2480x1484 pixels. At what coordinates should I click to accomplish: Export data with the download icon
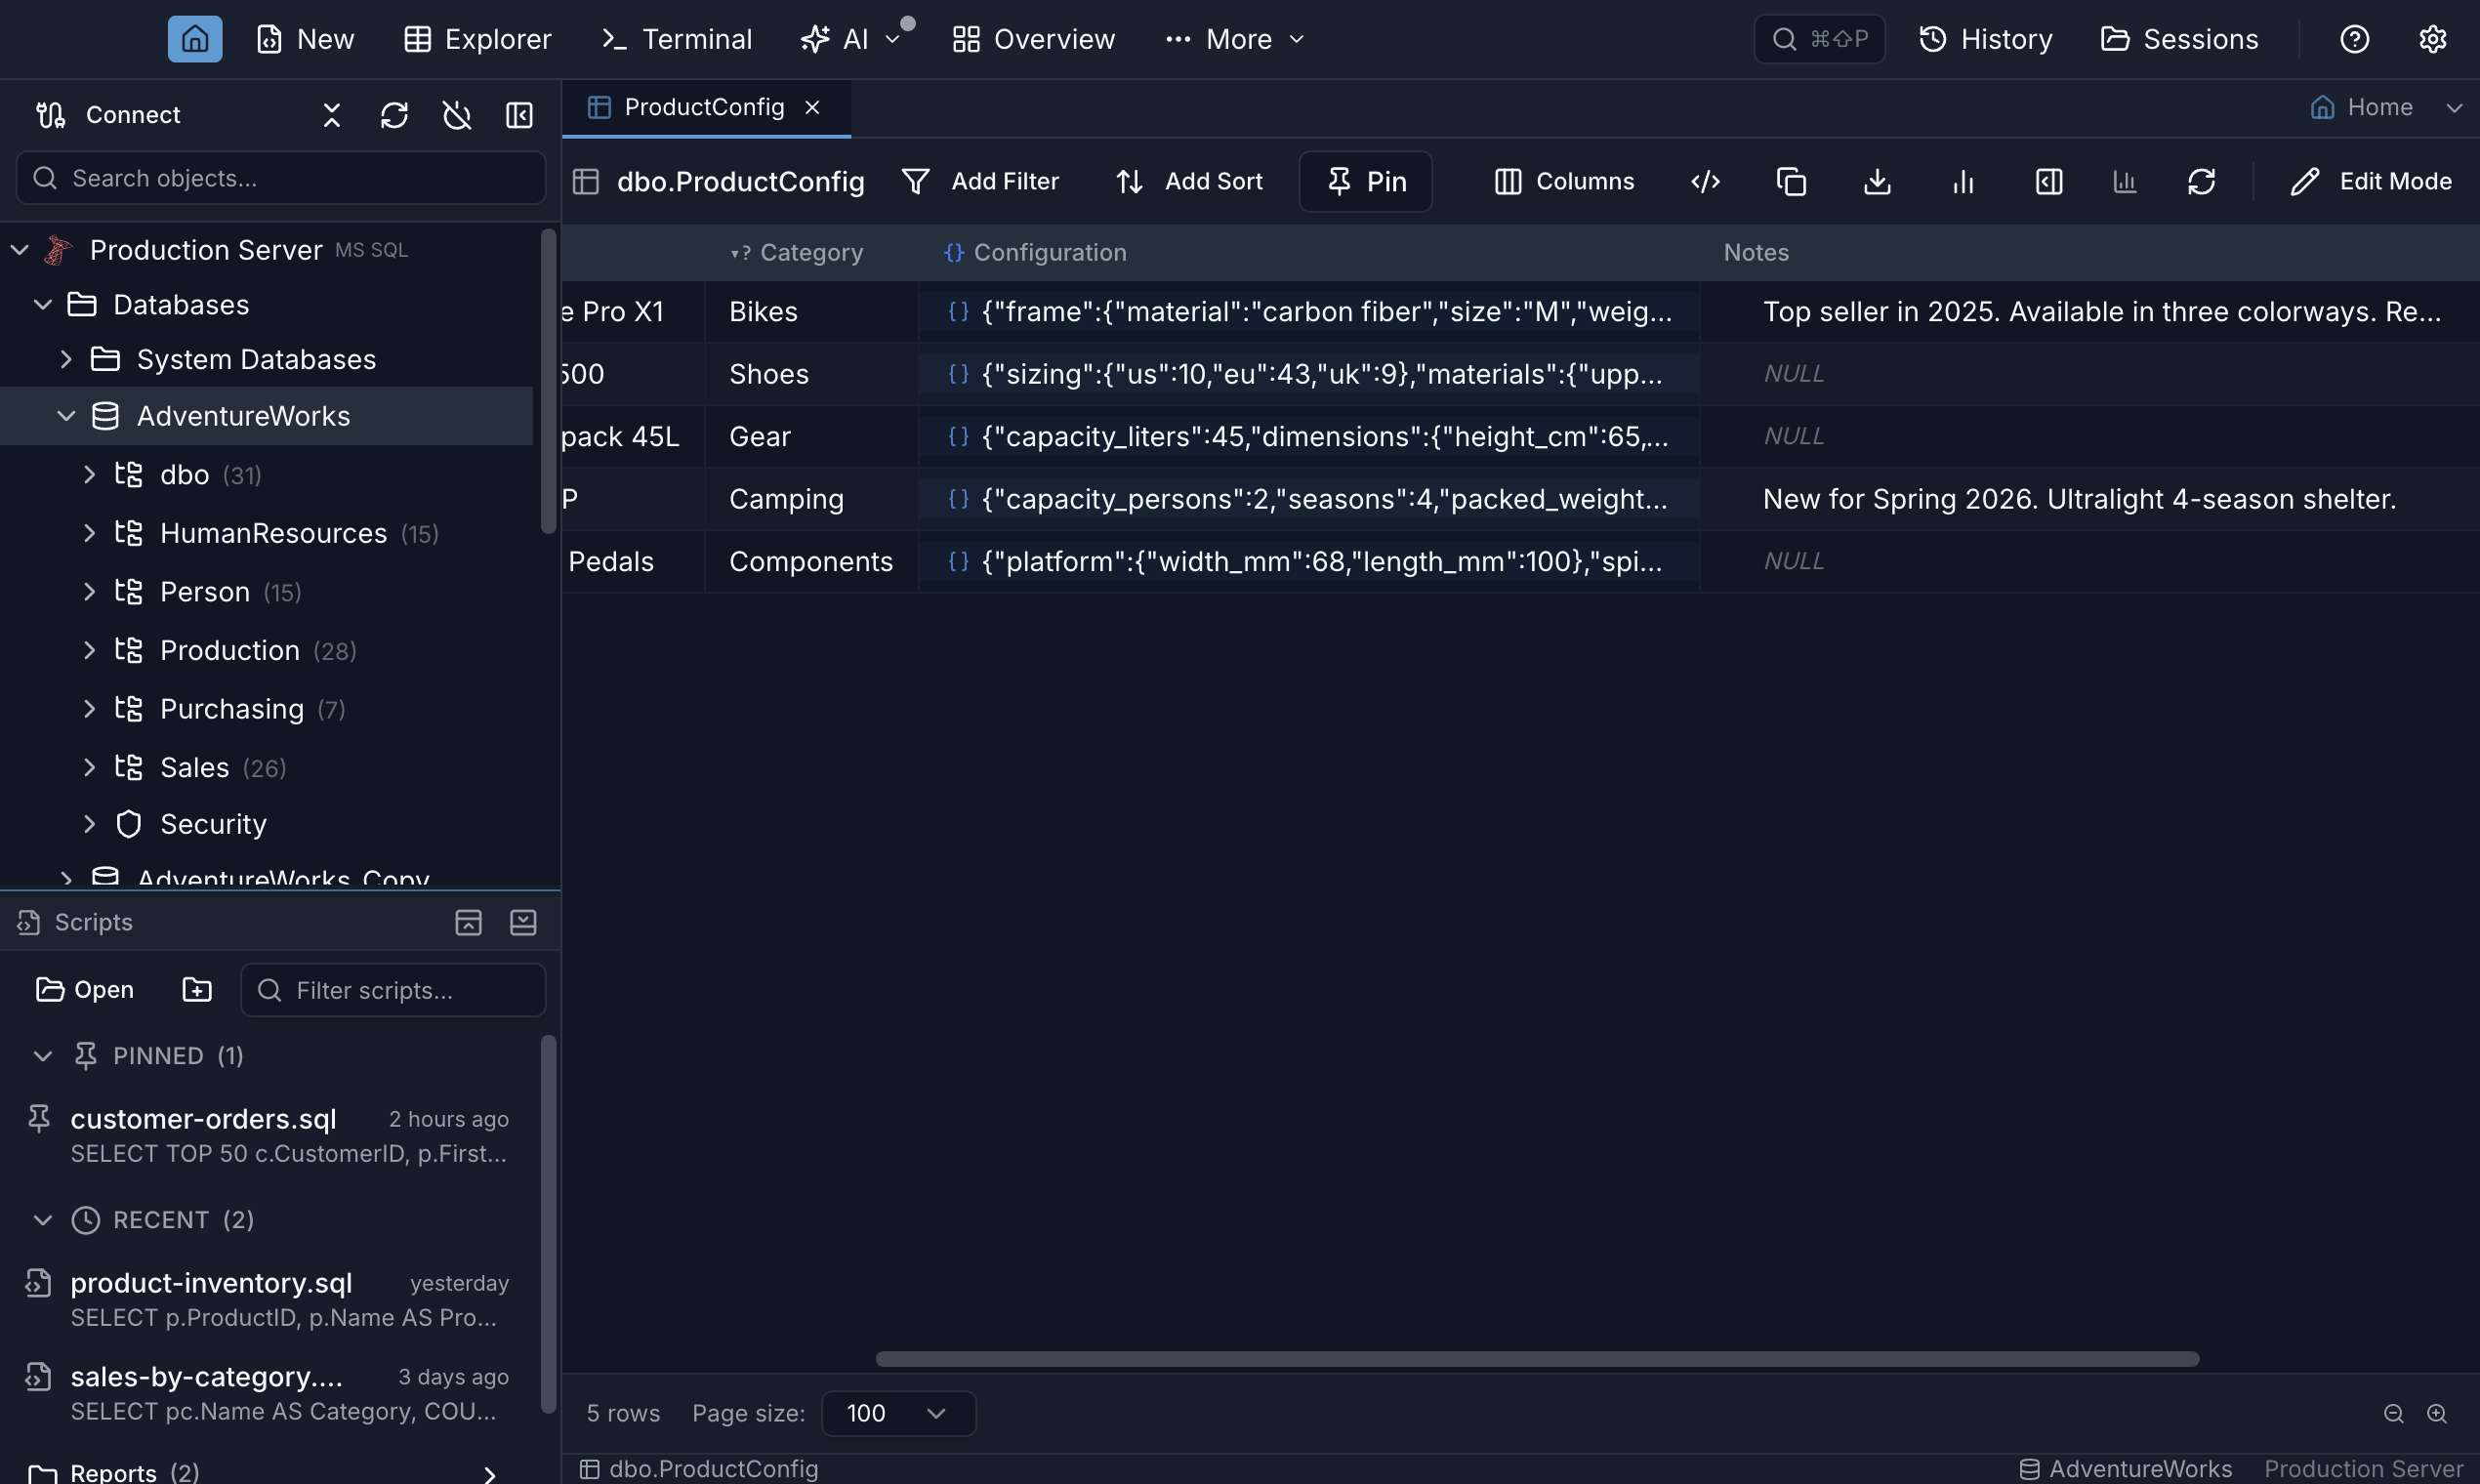(x=1877, y=181)
